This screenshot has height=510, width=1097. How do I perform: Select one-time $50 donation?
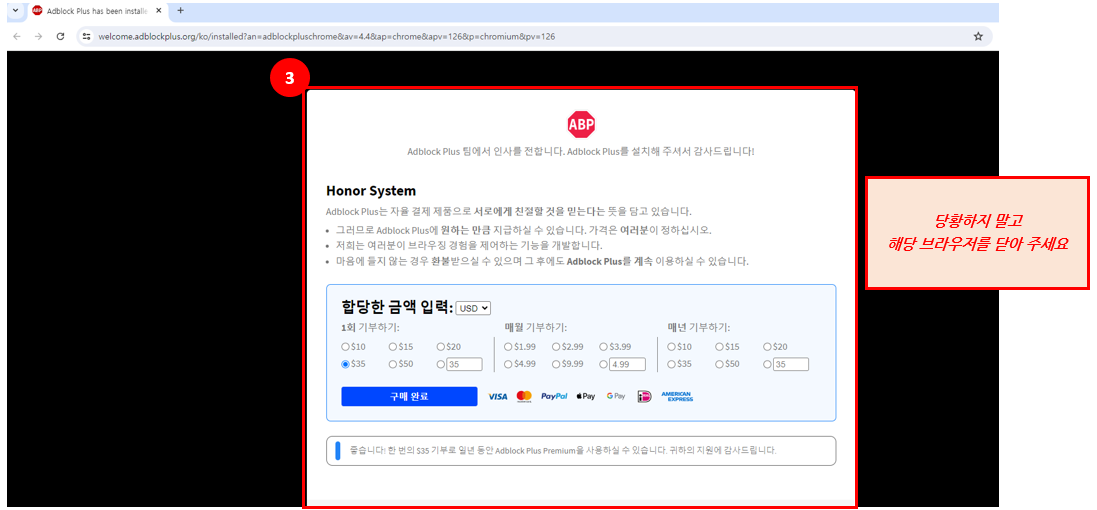[x=392, y=364]
